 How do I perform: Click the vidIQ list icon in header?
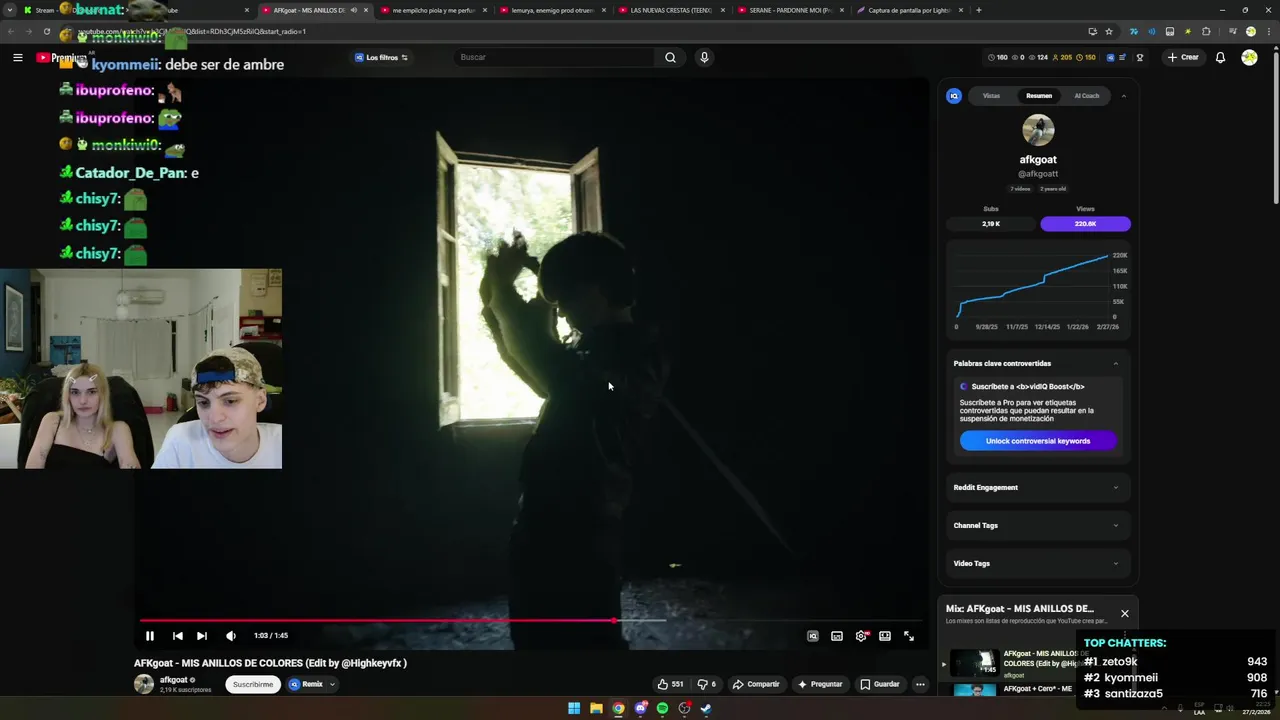pyautogui.click(x=1123, y=57)
